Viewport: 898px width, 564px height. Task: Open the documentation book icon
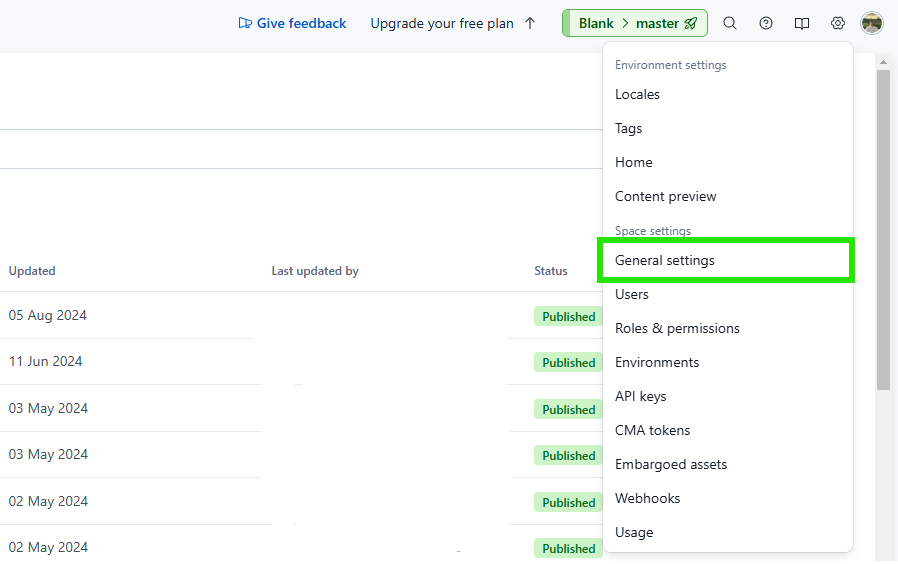tap(802, 23)
